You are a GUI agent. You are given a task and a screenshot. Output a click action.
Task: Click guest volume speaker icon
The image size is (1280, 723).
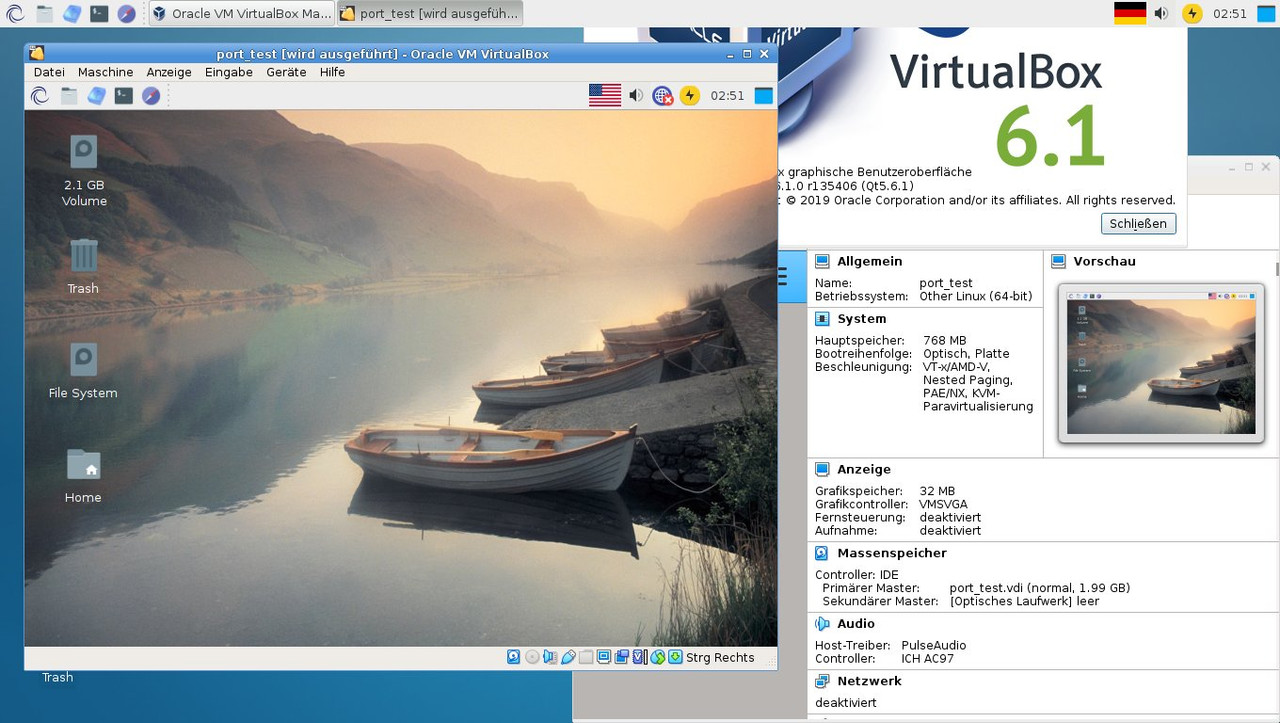(635, 96)
